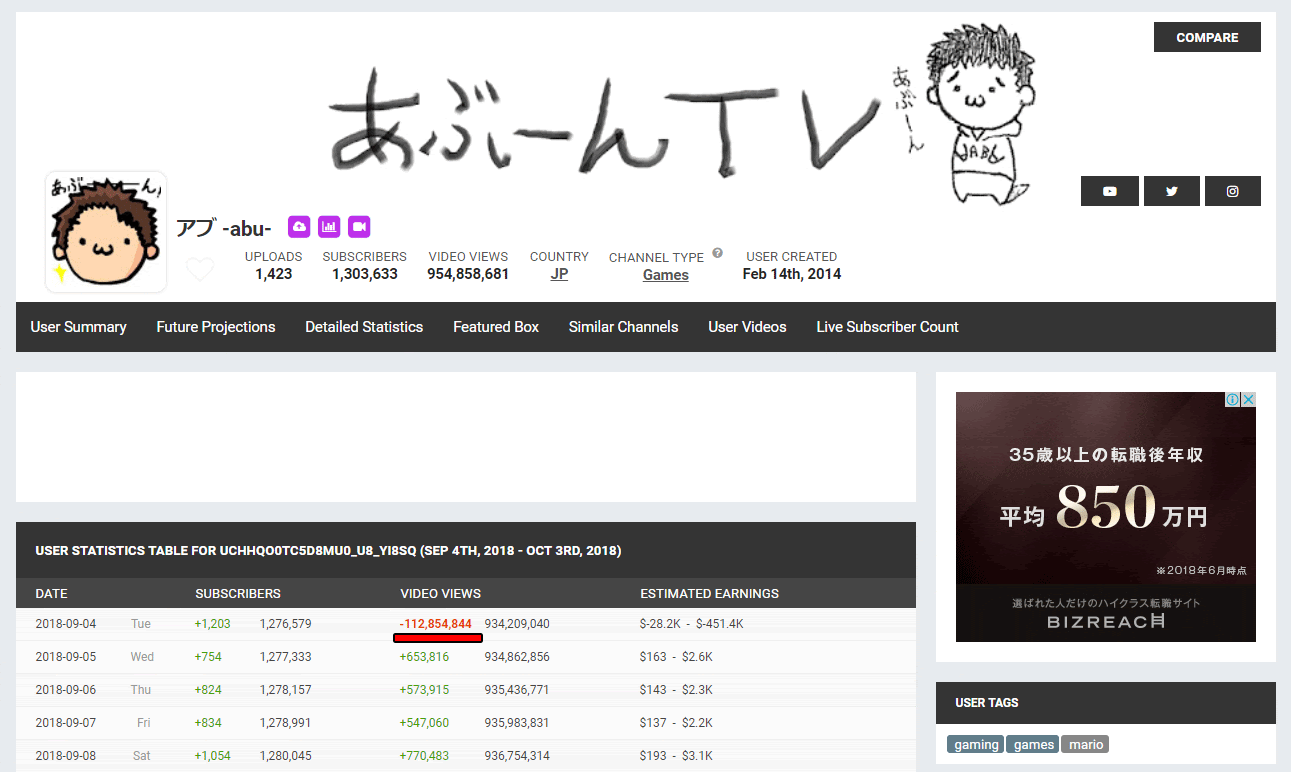
Task: Click the ad info icon on banner
Action: point(1233,399)
